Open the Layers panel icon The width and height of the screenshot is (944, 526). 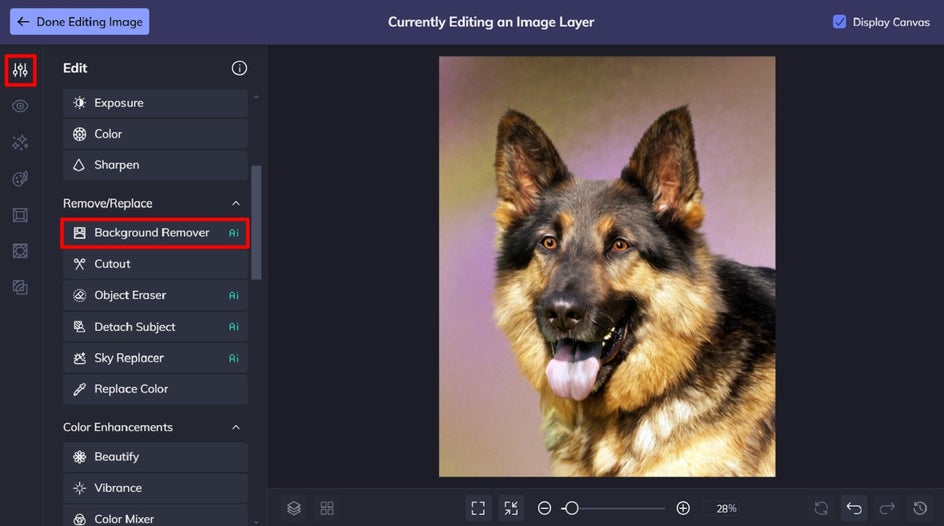click(x=294, y=508)
